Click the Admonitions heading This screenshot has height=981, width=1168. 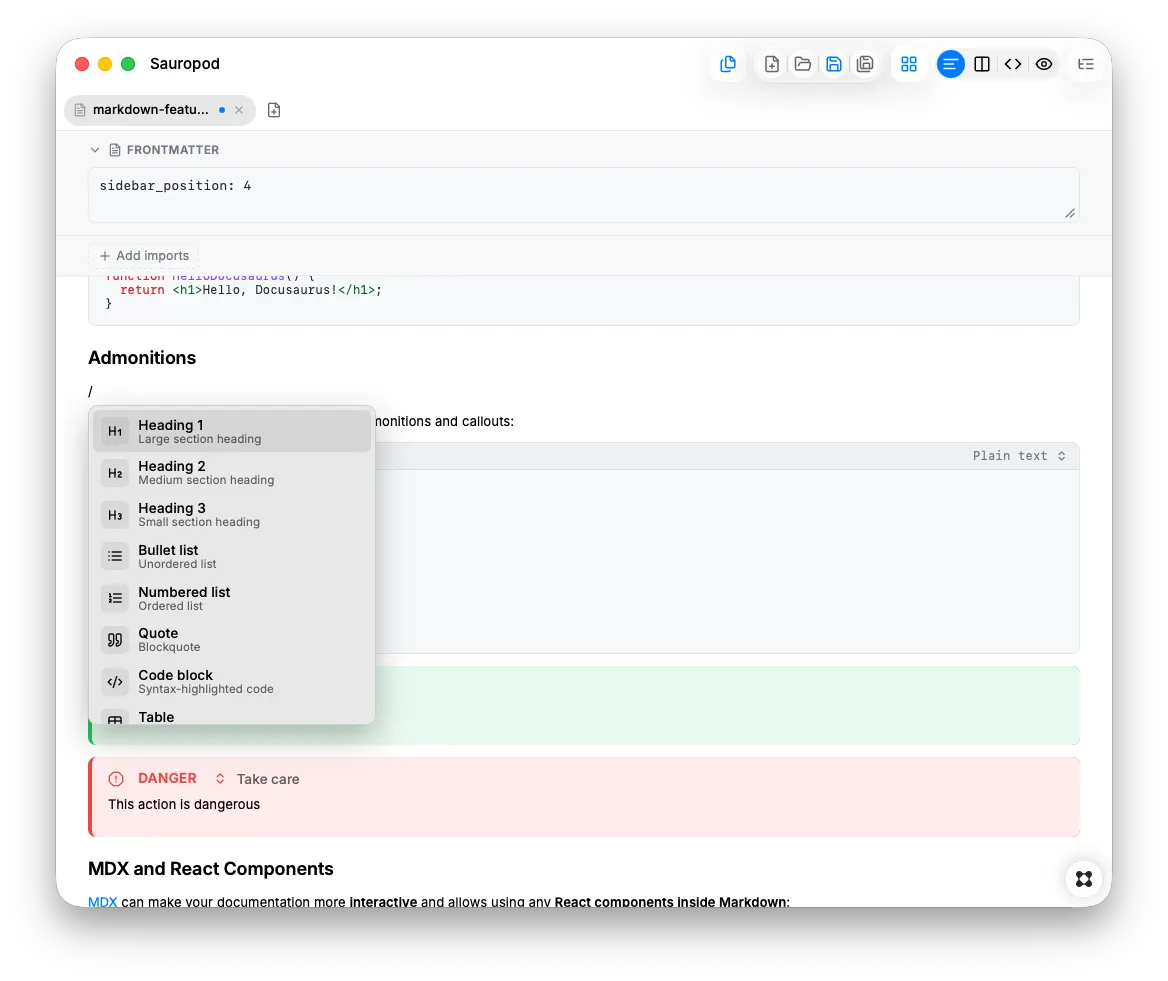point(142,358)
